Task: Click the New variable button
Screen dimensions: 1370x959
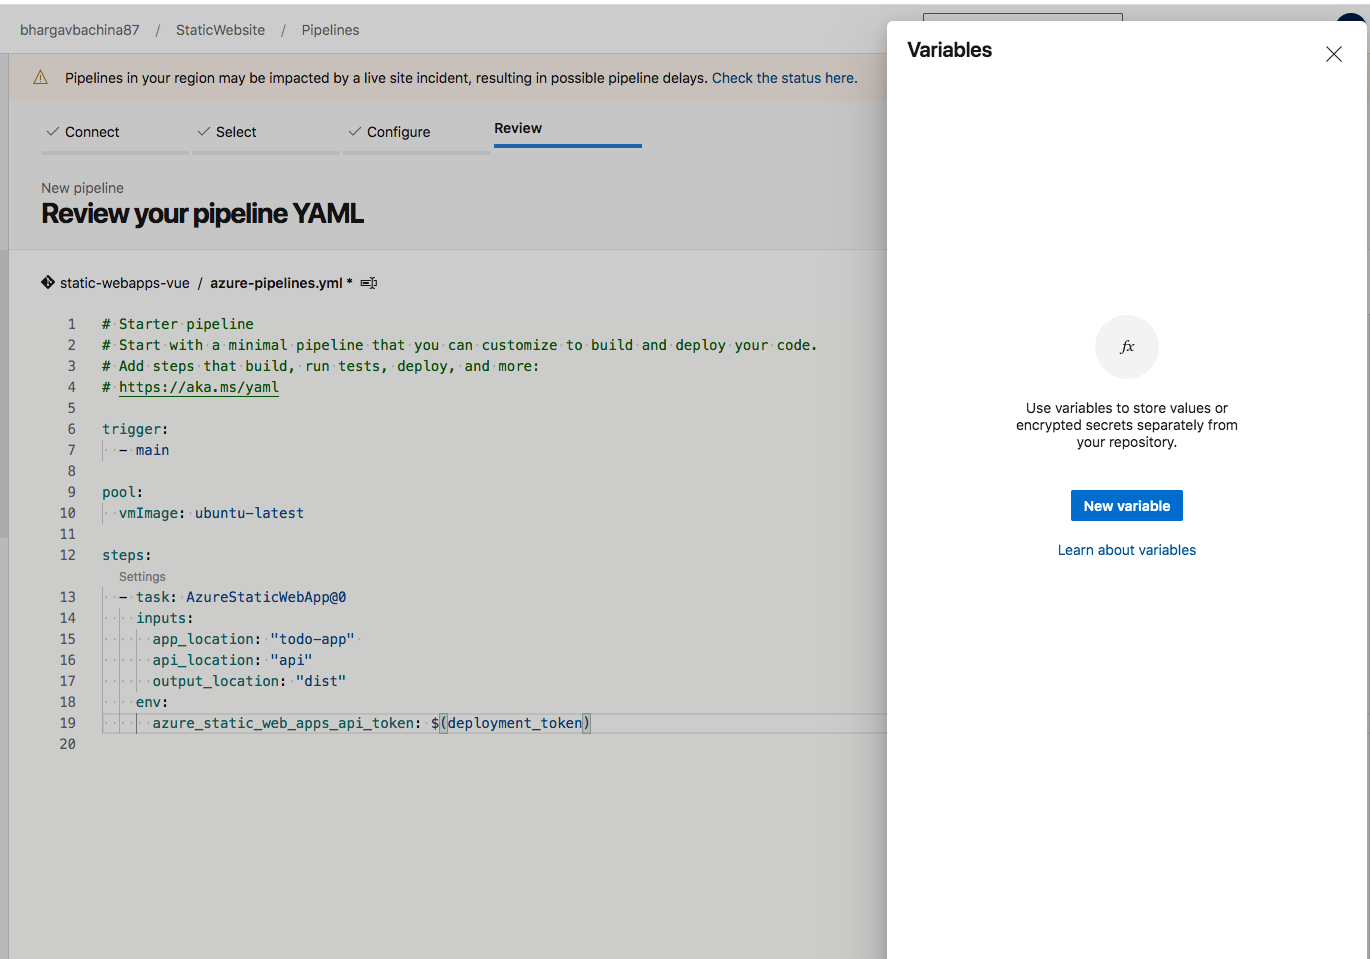Action: click(x=1126, y=505)
